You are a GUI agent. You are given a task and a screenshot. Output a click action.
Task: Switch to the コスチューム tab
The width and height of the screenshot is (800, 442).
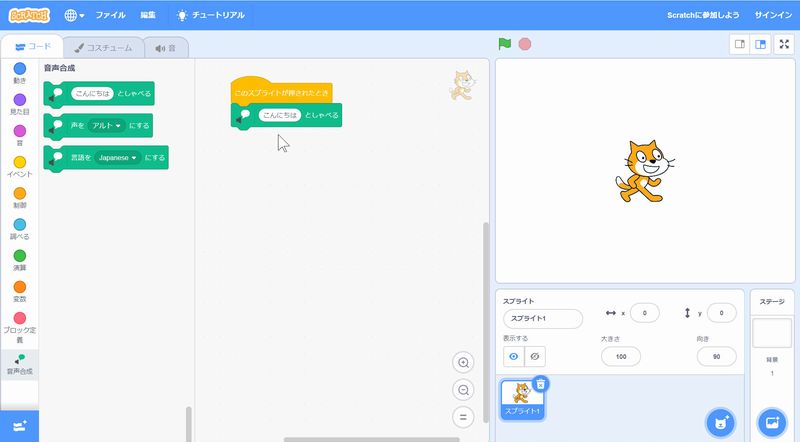[103, 47]
